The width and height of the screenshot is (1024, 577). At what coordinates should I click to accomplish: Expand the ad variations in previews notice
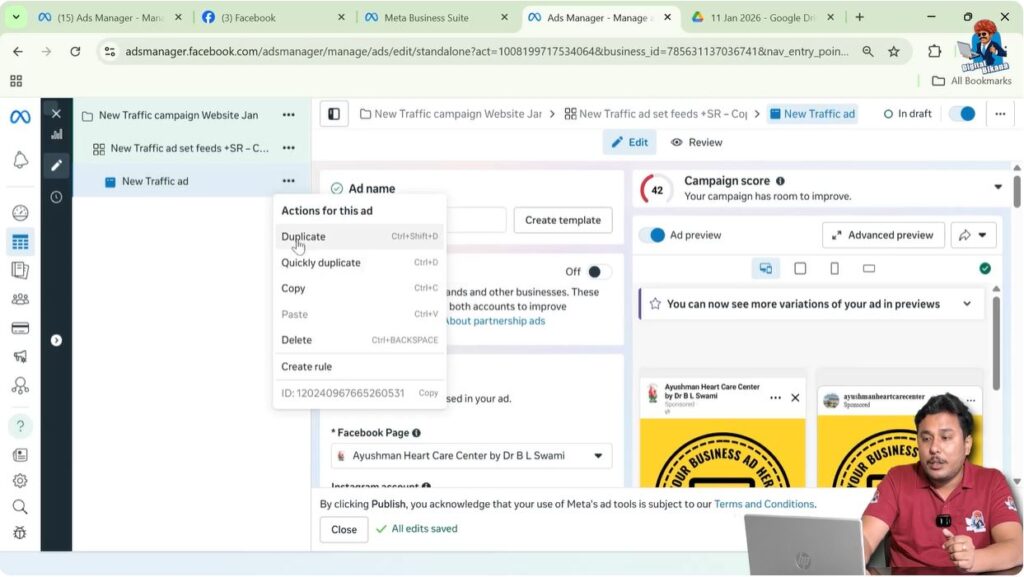966,304
